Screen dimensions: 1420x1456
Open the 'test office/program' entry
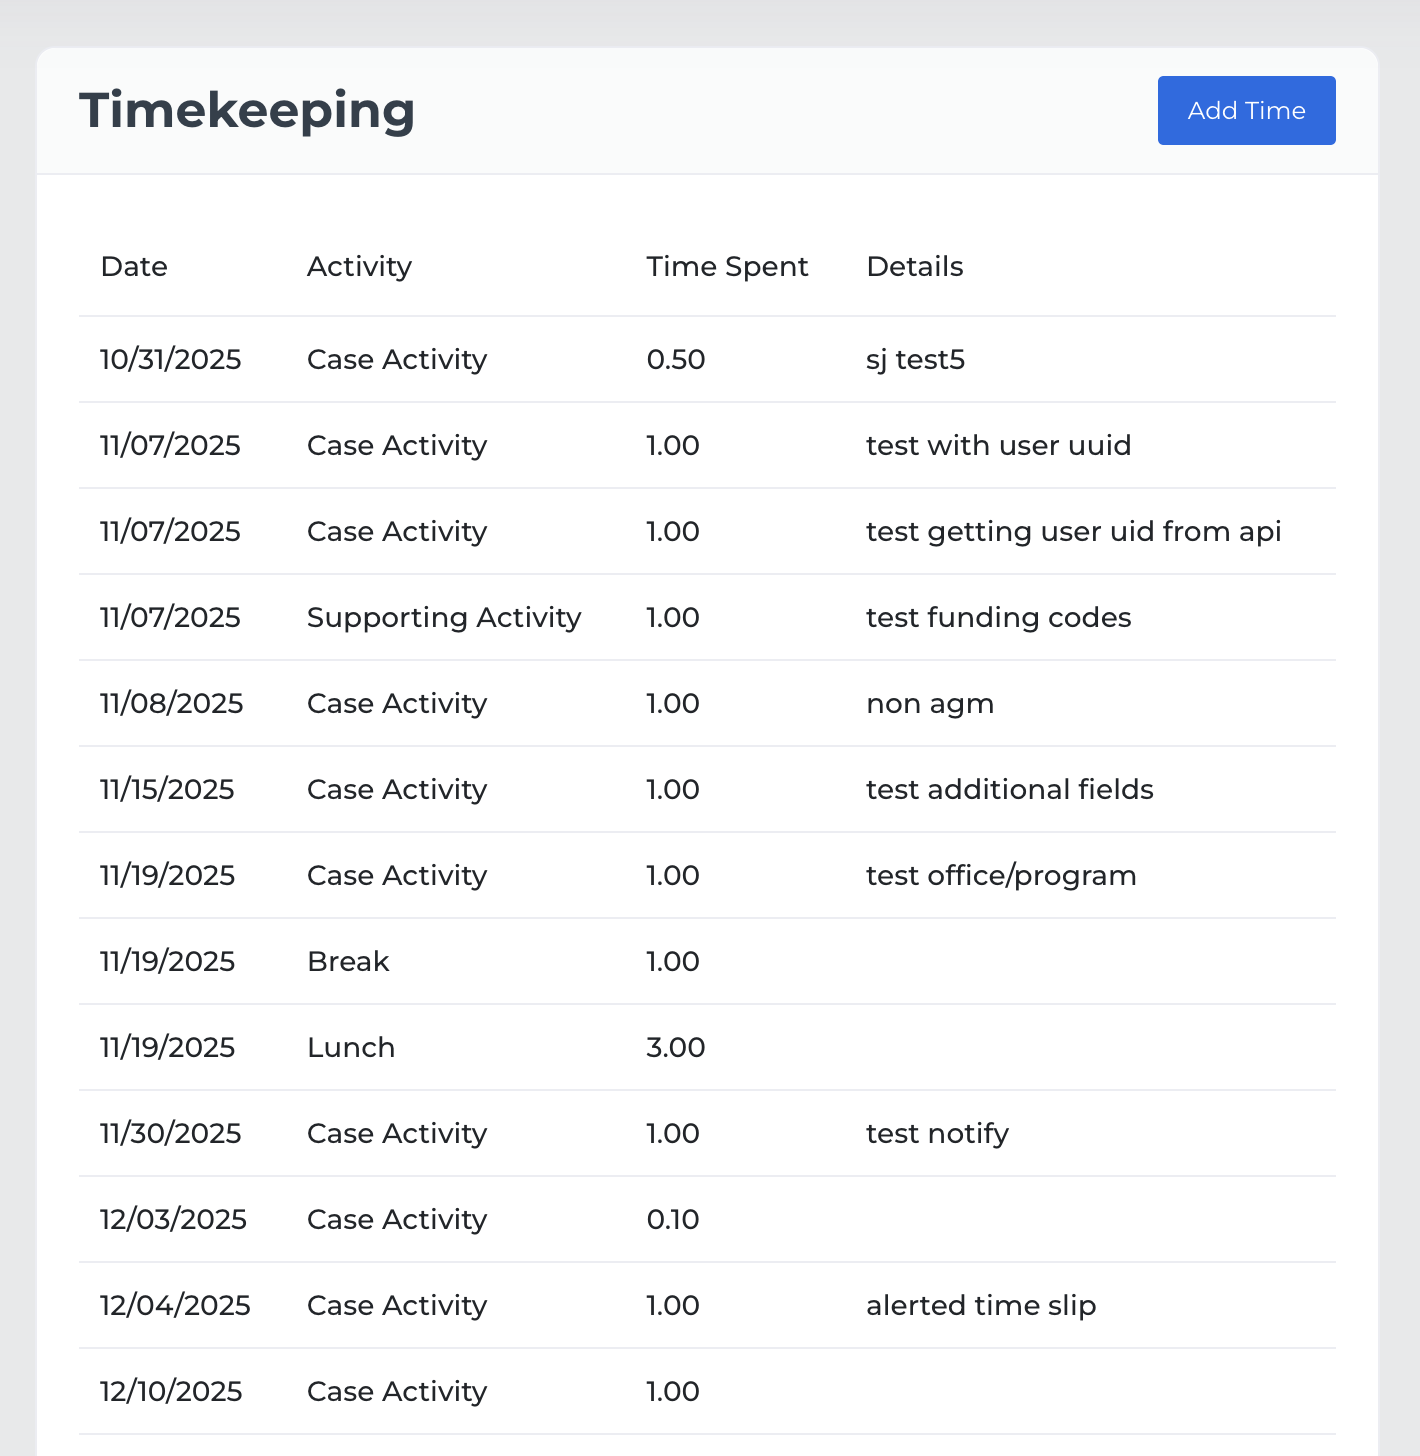[707, 876]
